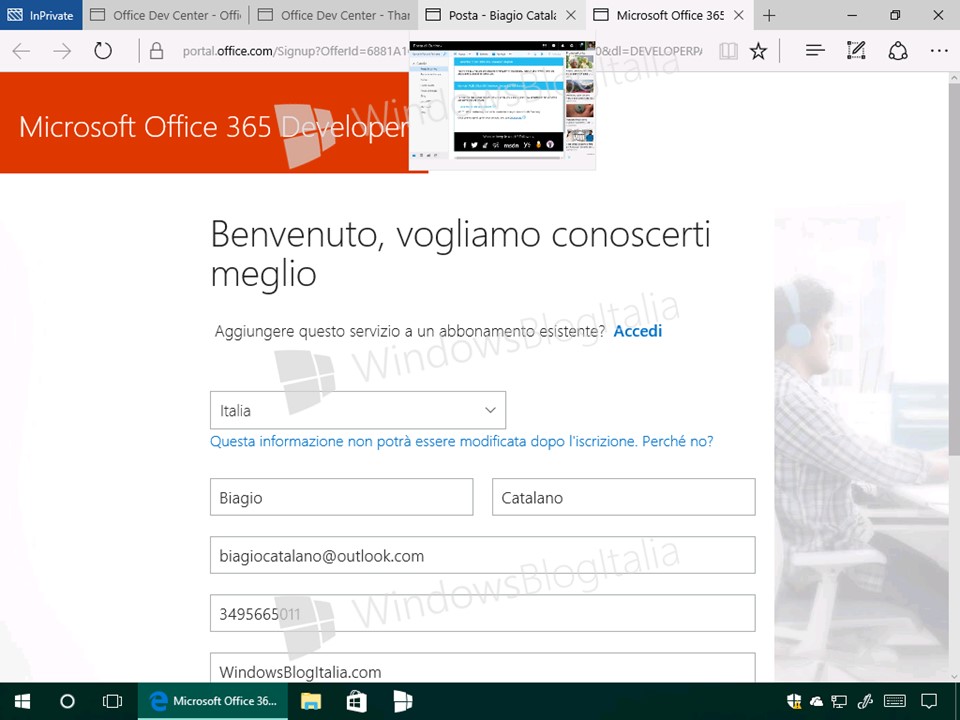Click the 'Aggiungere questo servizio' question text
Image resolution: width=960 pixels, height=720 pixels.
tap(410, 331)
